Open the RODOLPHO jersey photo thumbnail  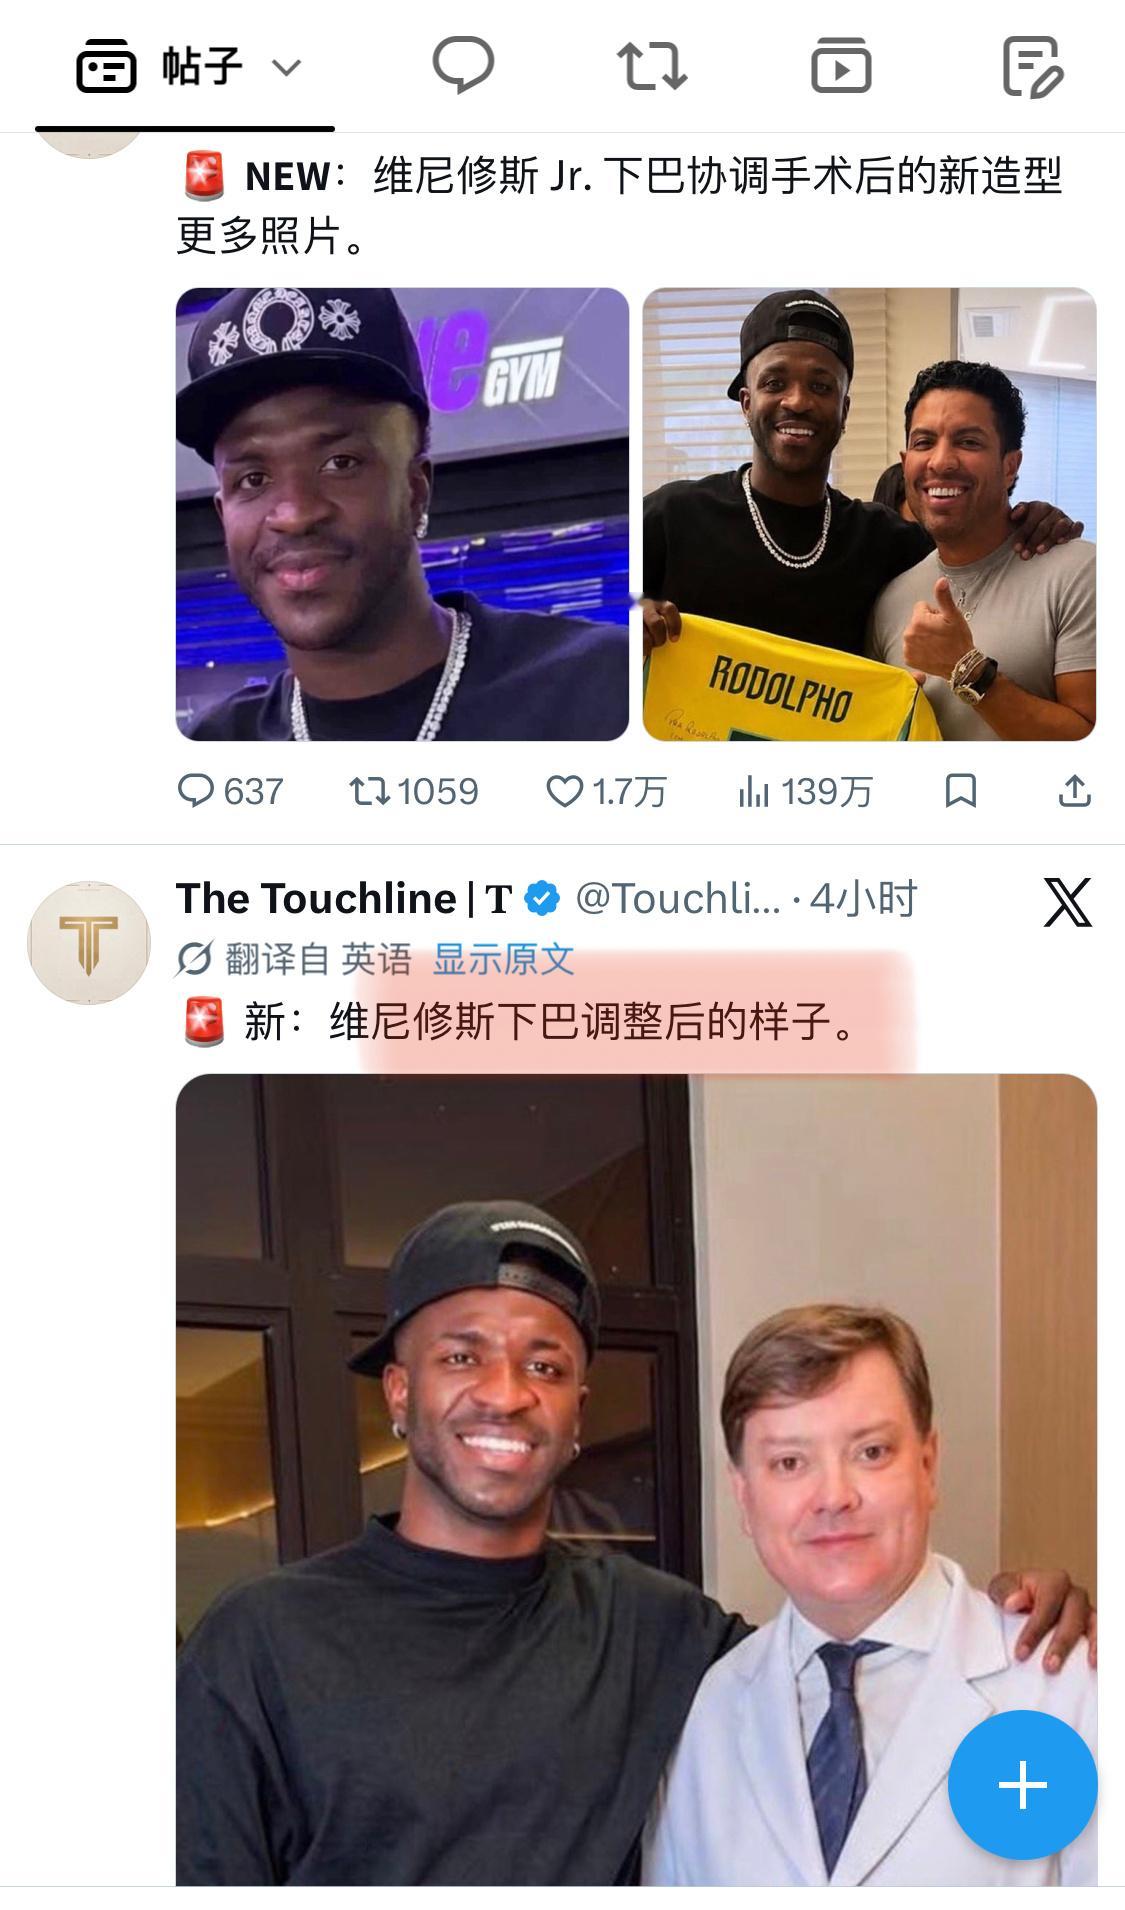(869, 514)
